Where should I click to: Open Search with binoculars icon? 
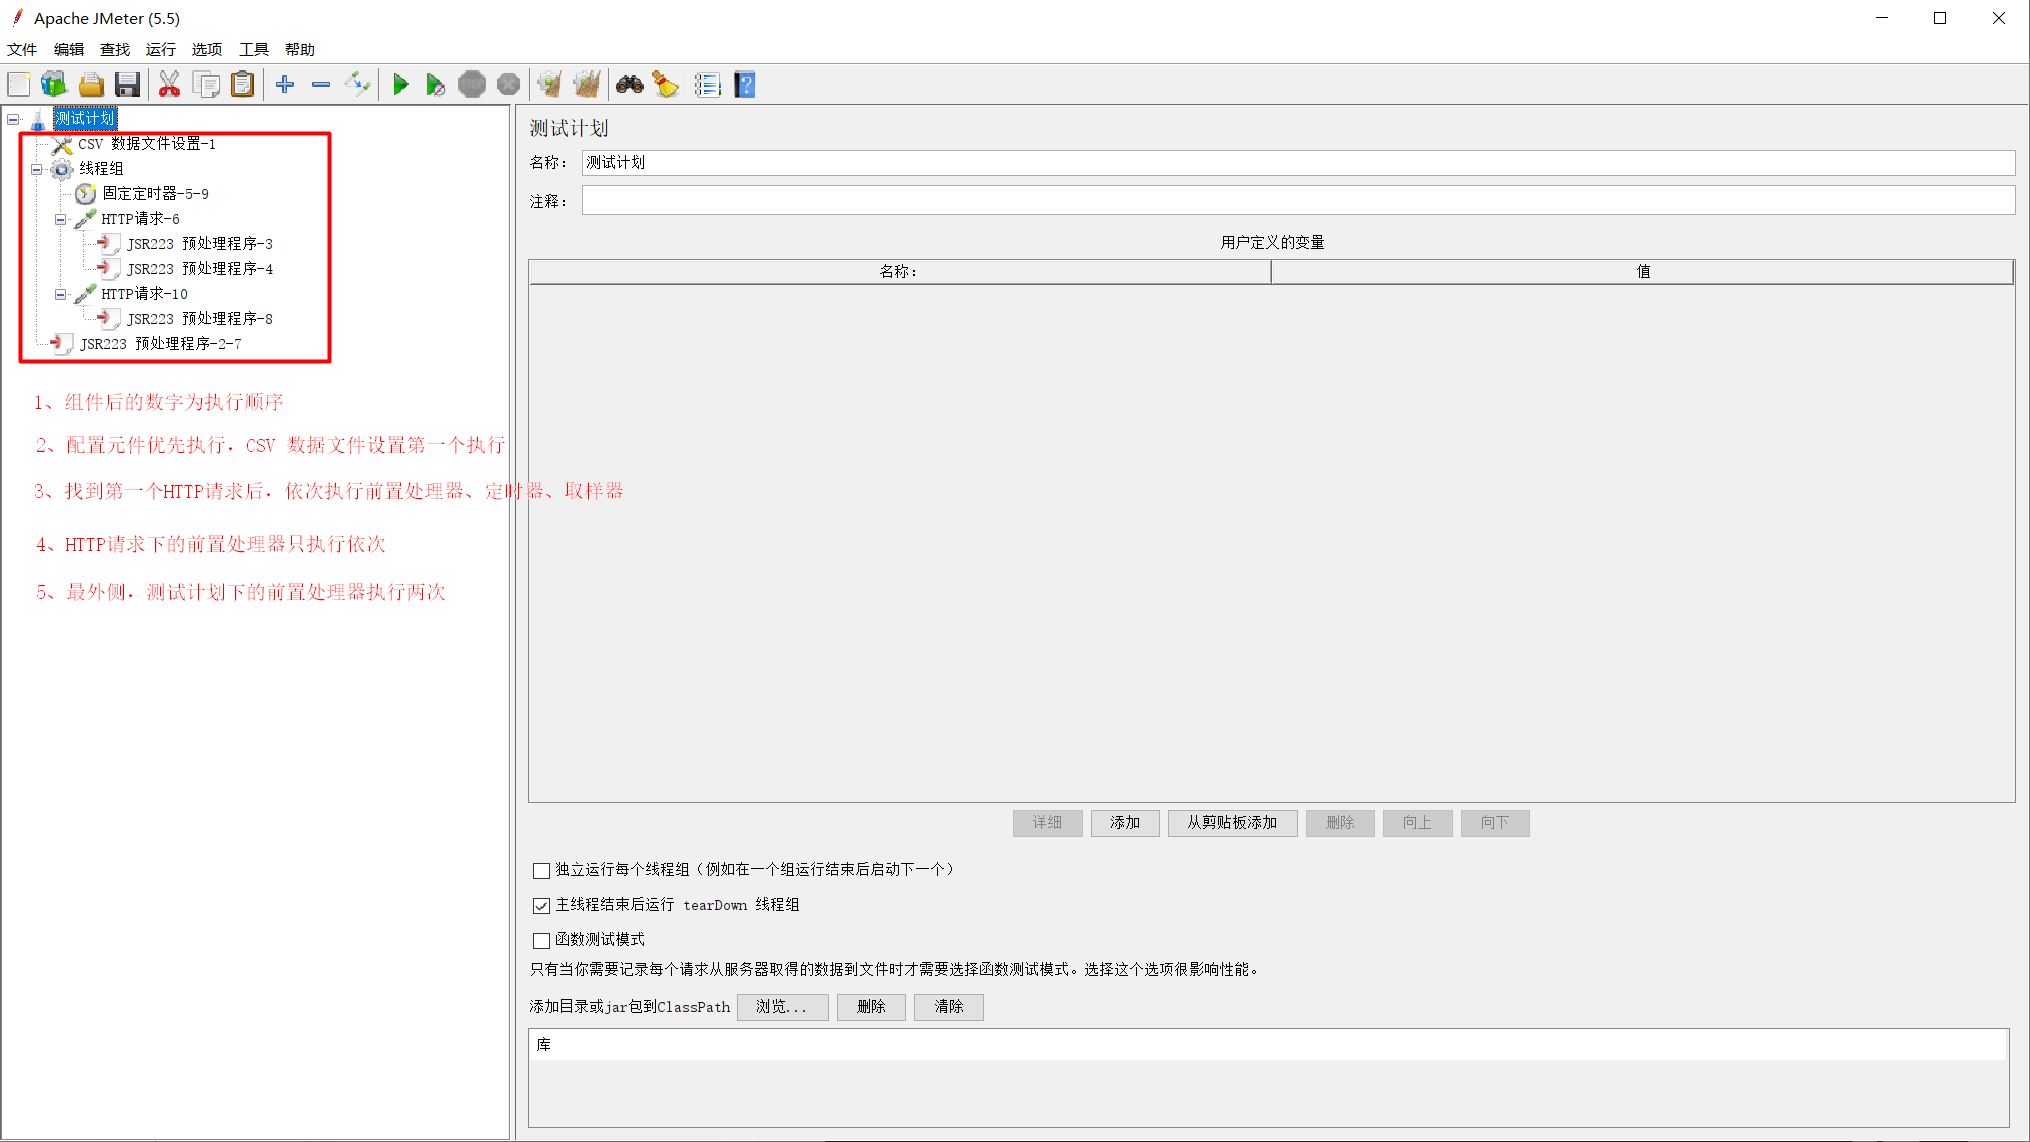click(x=629, y=85)
